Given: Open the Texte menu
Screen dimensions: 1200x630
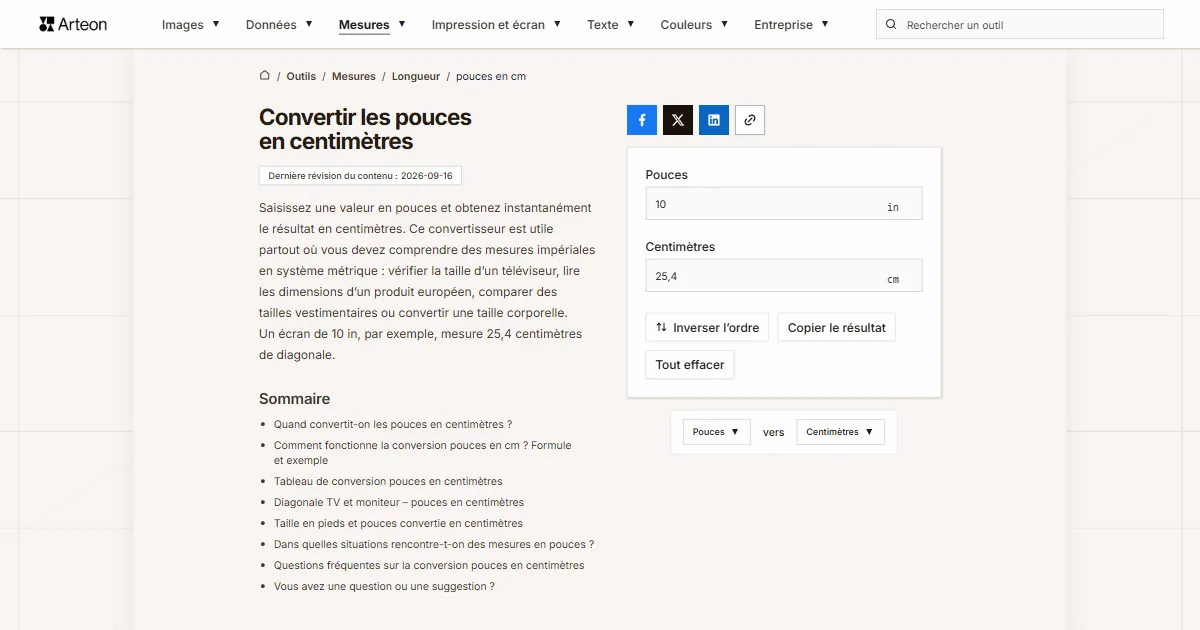Looking at the screenshot, I should pos(611,25).
